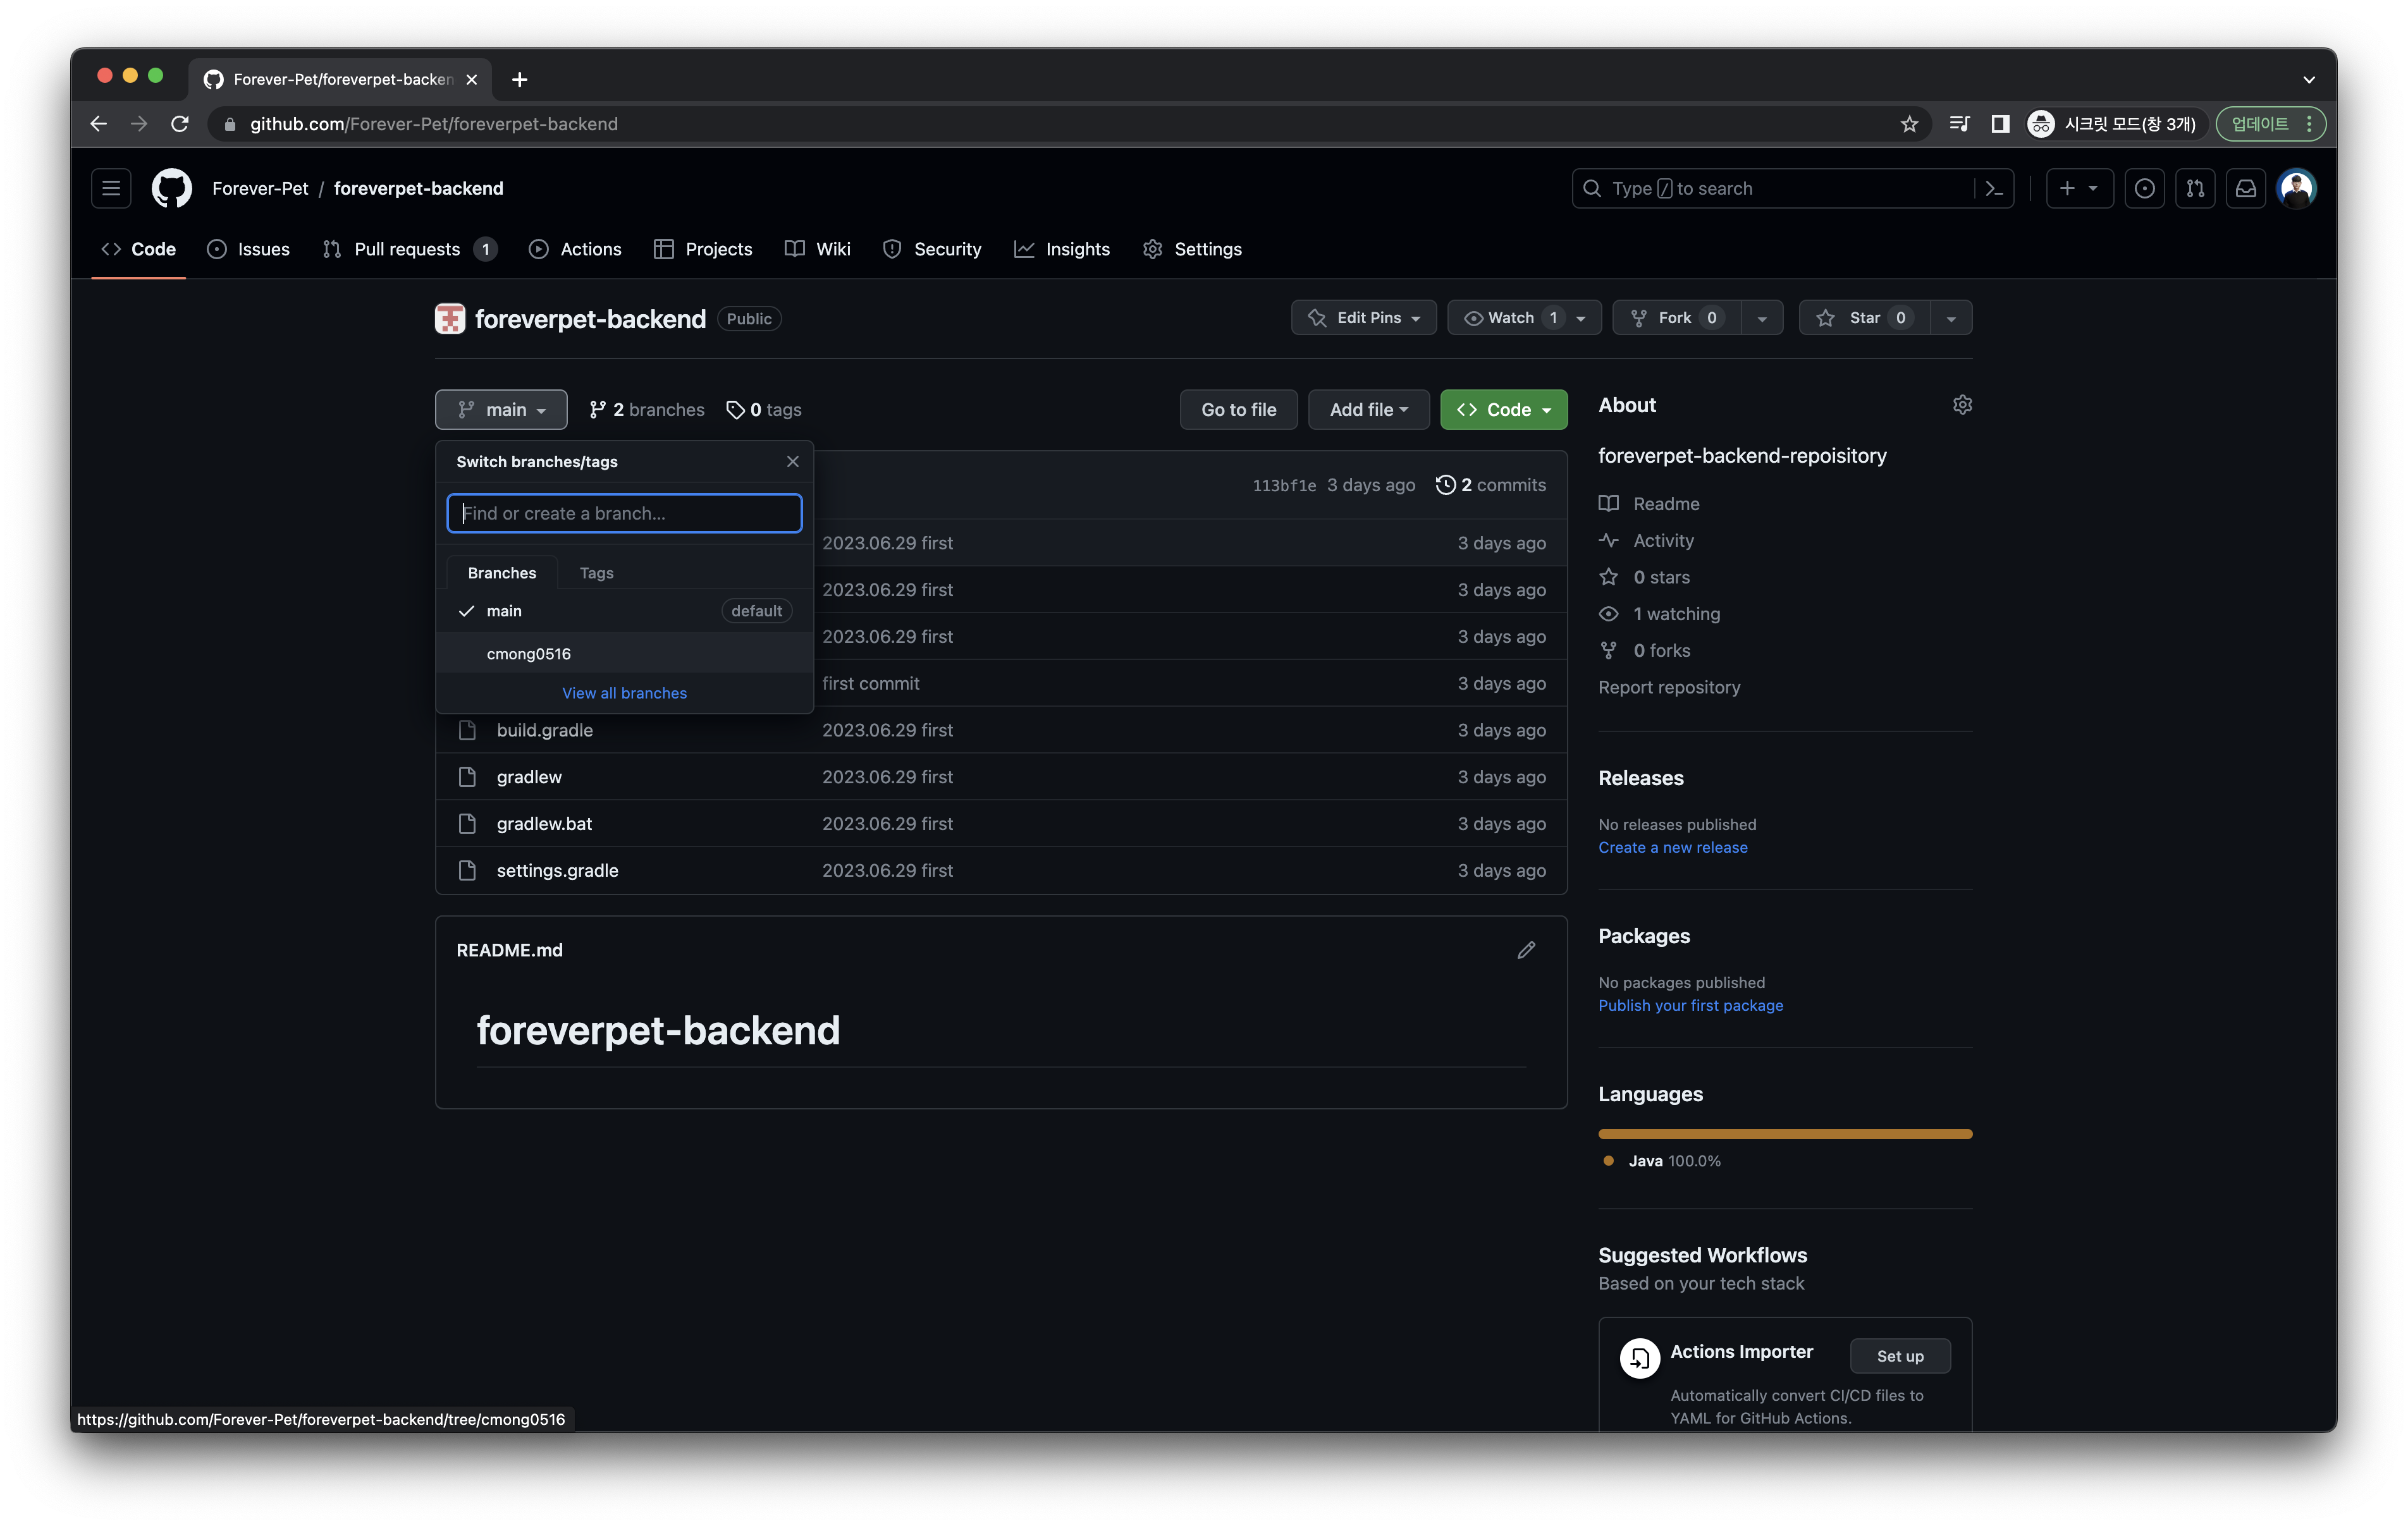2408x1526 pixels.
Task: Expand the browser tab list chevron
Action: pos(2309,79)
